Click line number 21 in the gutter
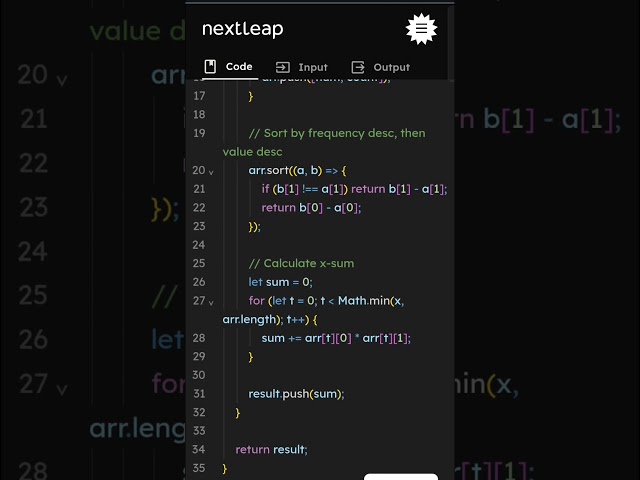Viewport: 640px width, 480px height. (x=199, y=189)
